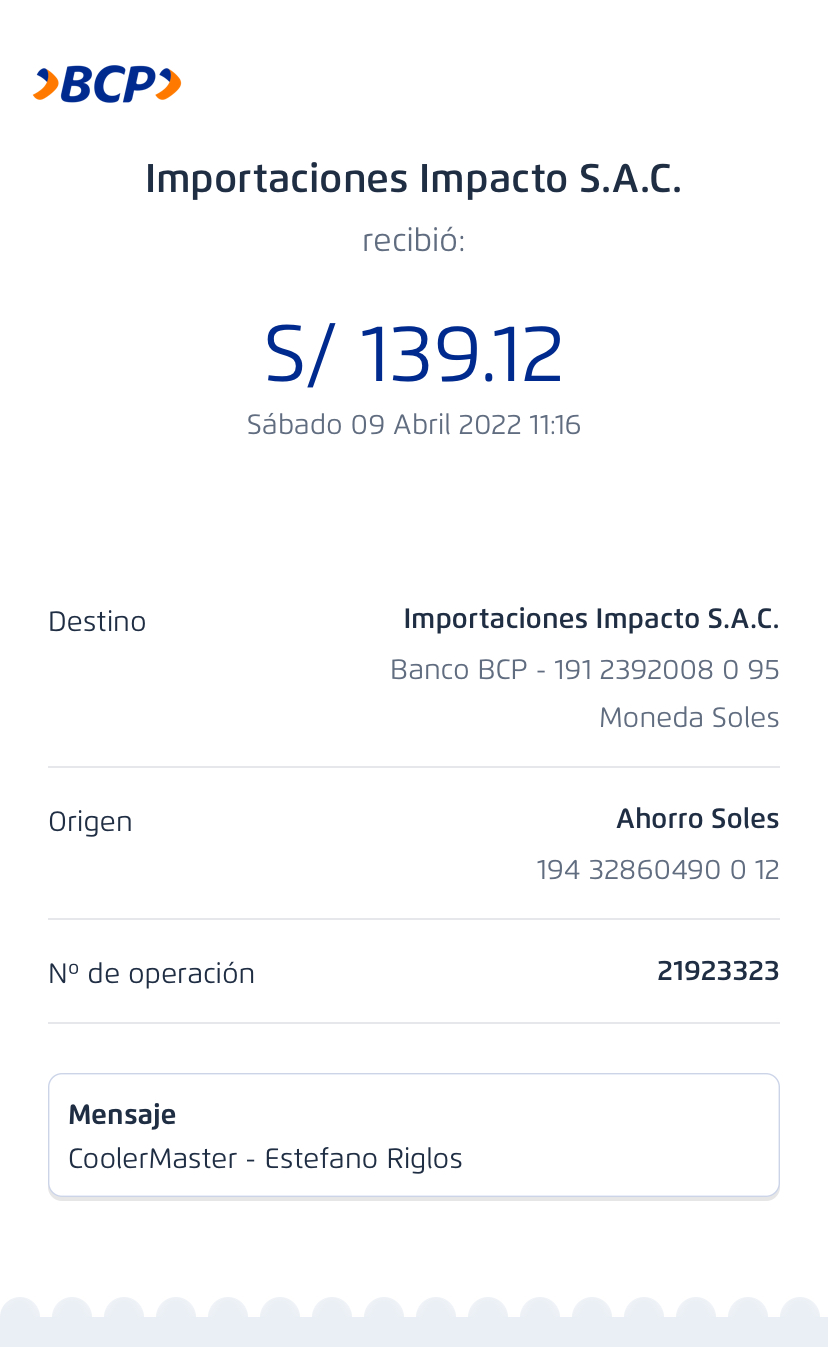828x1347 pixels.
Task: Click origin account number 194 32860490 0 12
Action: [657, 870]
